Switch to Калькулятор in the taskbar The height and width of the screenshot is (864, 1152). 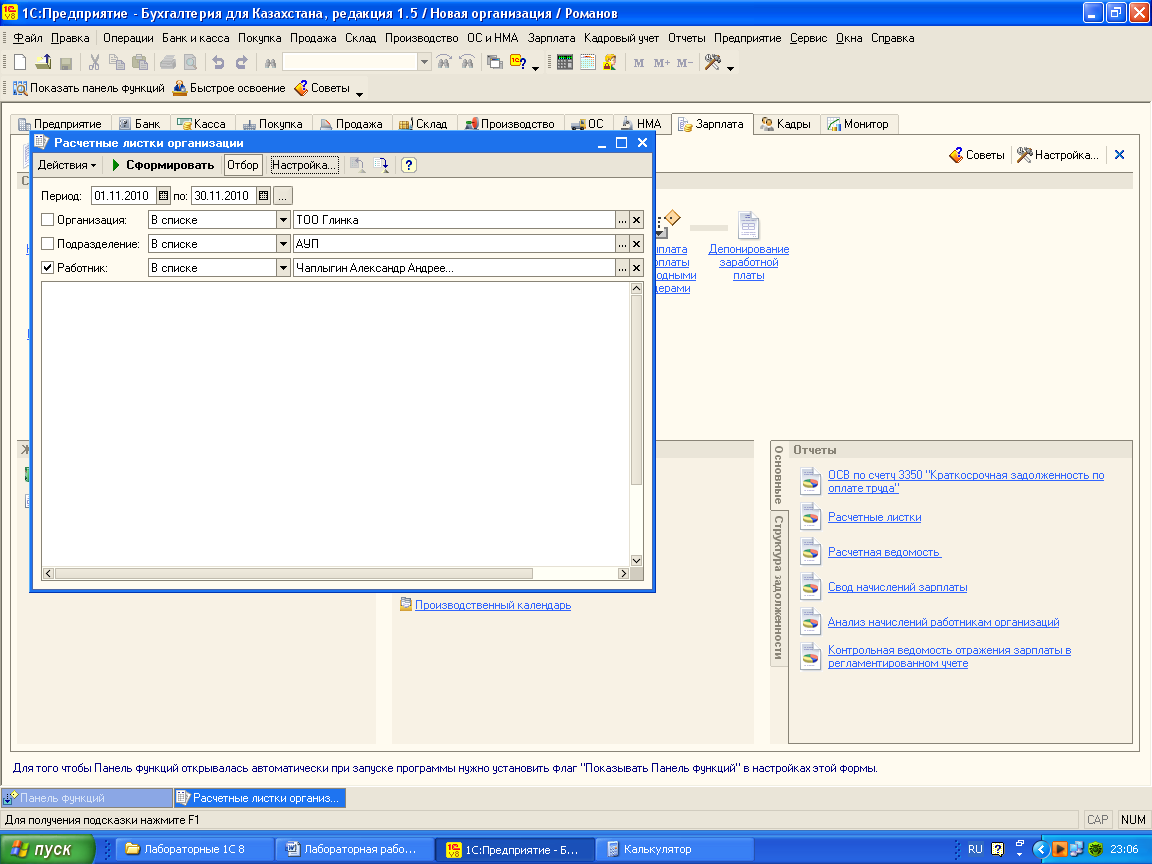[x=674, y=849]
